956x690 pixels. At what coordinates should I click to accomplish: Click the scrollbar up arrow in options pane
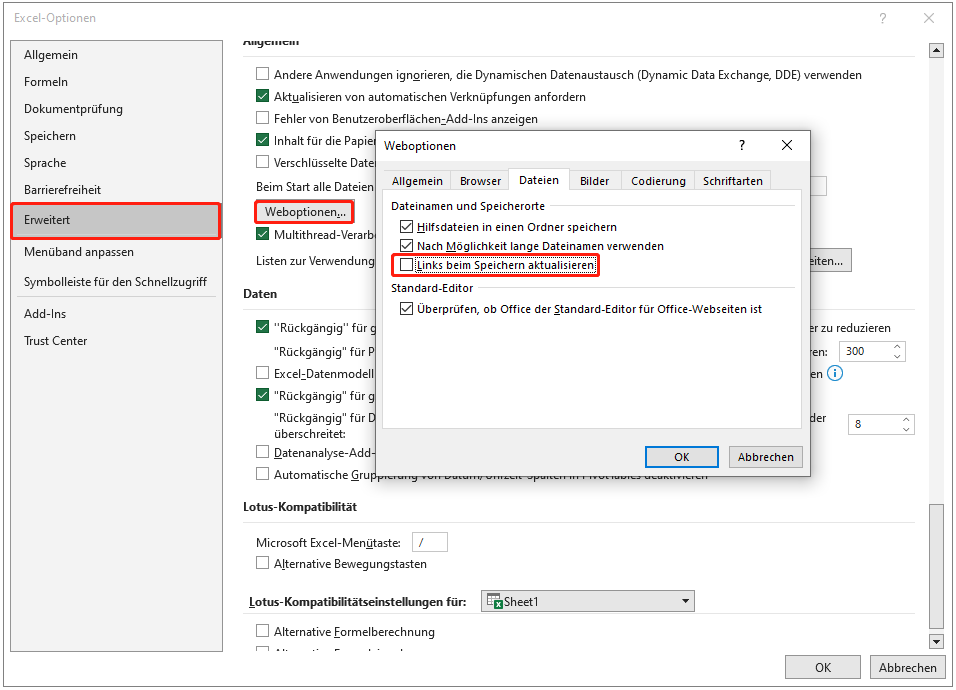coord(936,51)
